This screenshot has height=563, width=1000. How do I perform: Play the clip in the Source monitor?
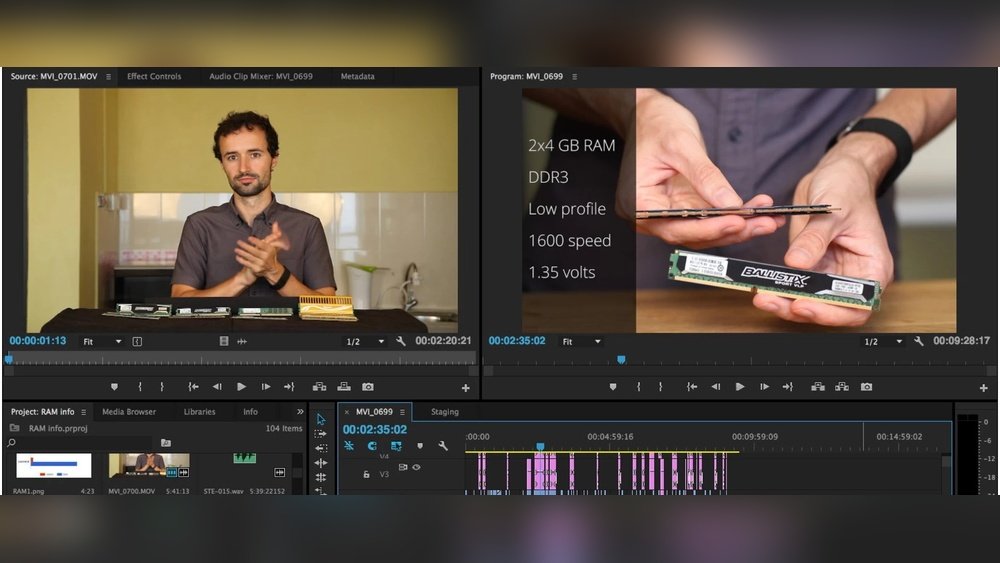(x=241, y=387)
